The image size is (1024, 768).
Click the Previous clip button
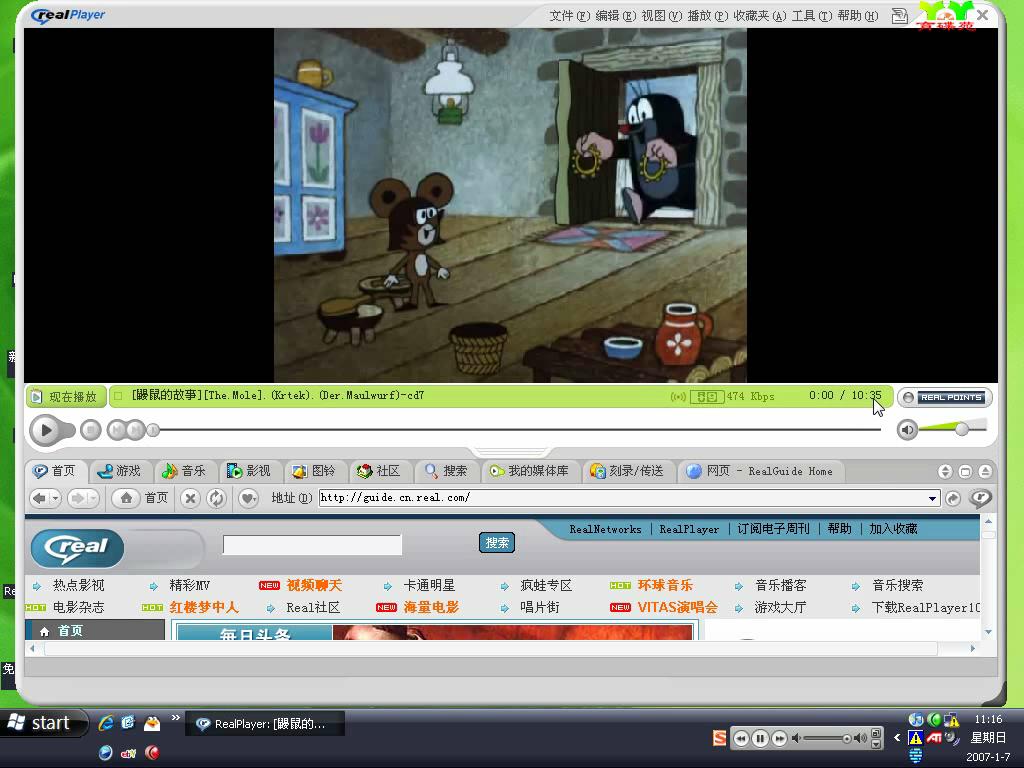tap(117, 430)
